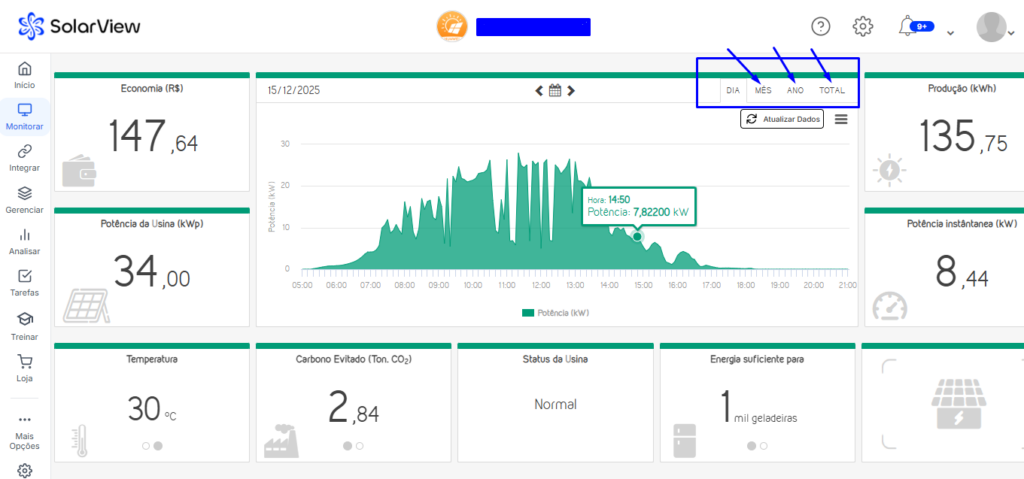Select first pagination dot under Carbono Evitado
The image size is (1024, 479).
[347, 446]
